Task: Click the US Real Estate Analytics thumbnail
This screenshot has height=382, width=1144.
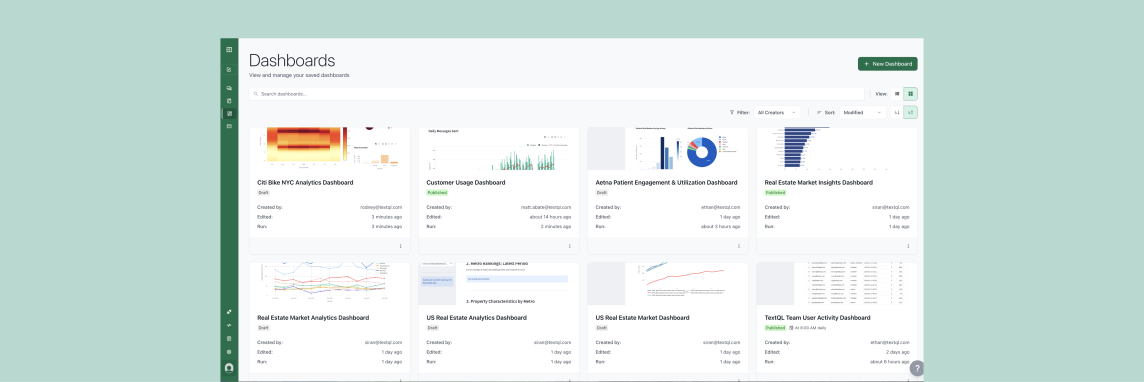Action: pyautogui.click(x=499, y=284)
